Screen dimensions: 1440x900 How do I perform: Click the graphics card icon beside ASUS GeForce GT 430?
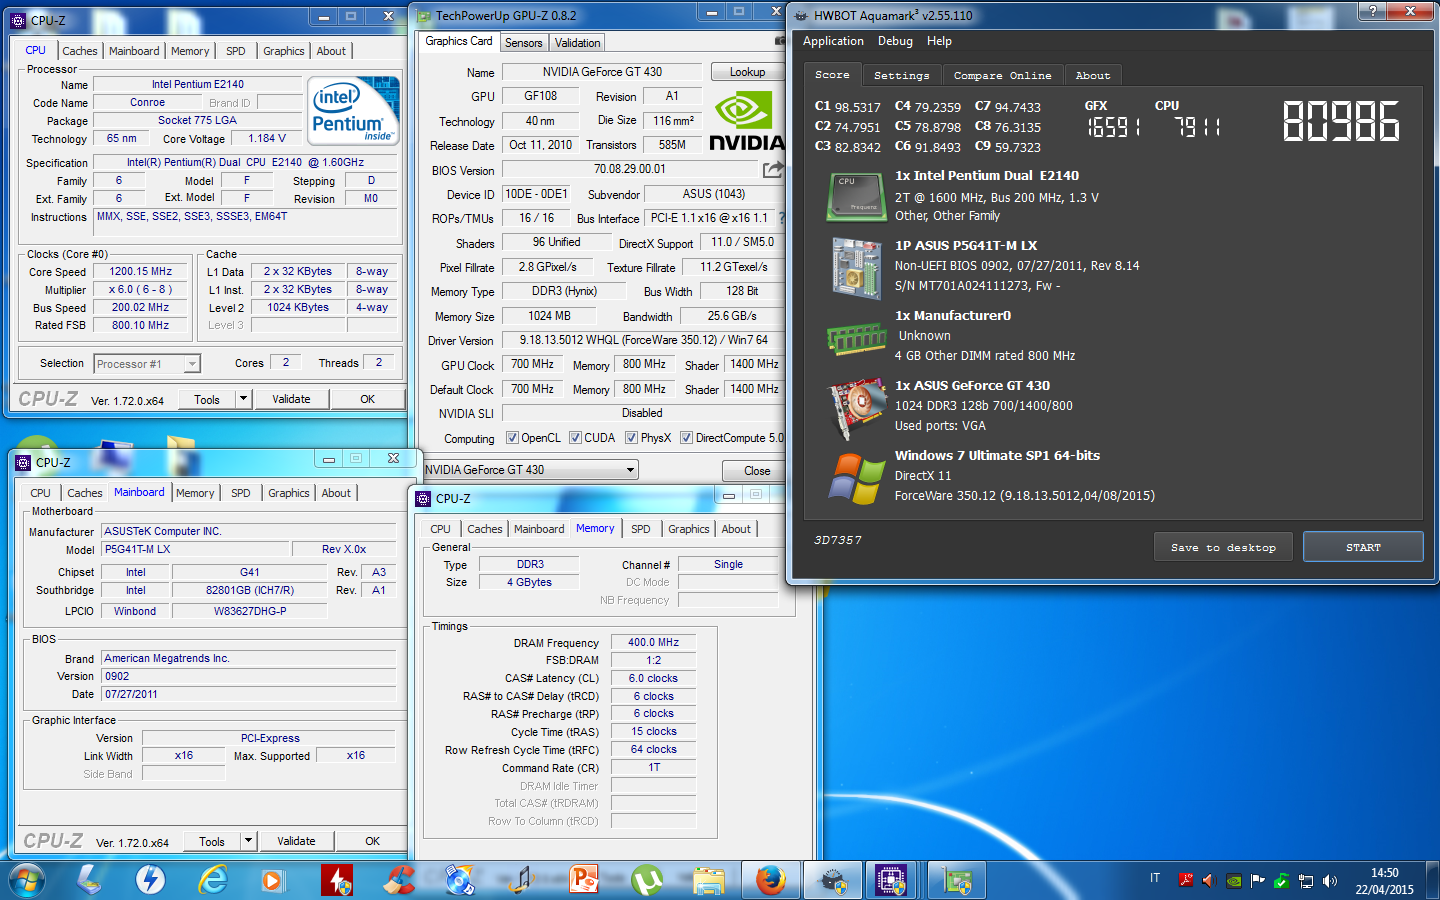click(857, 409)
